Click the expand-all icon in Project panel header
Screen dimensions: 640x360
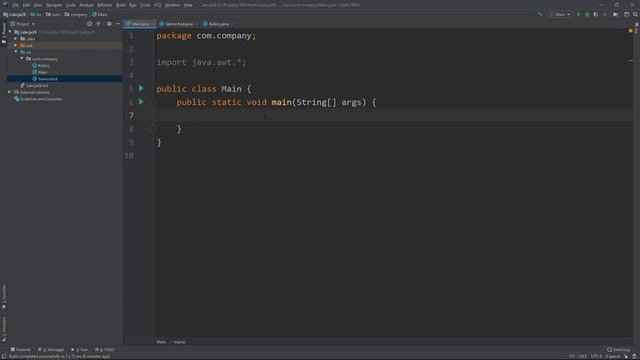98,24
